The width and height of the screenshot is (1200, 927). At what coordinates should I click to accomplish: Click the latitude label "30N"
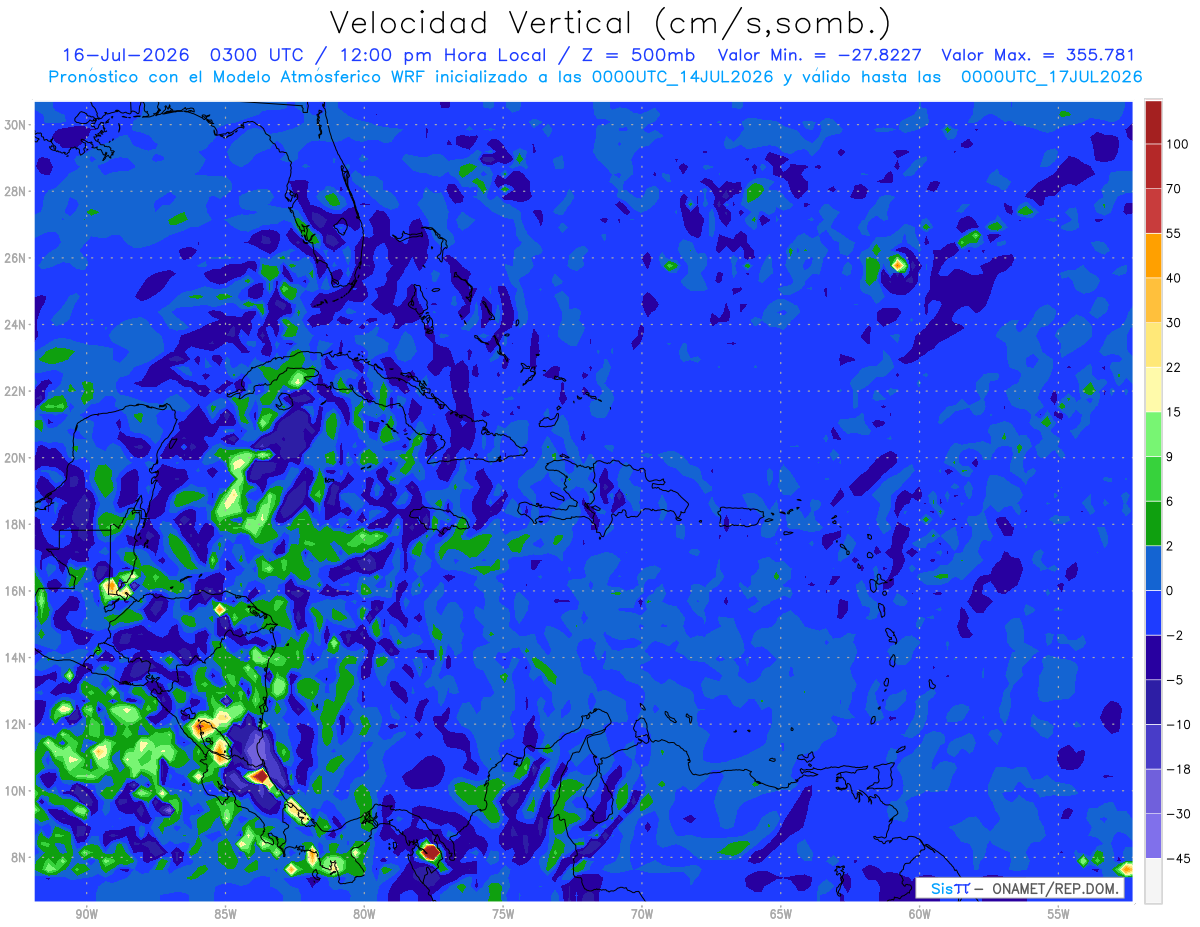17,124
